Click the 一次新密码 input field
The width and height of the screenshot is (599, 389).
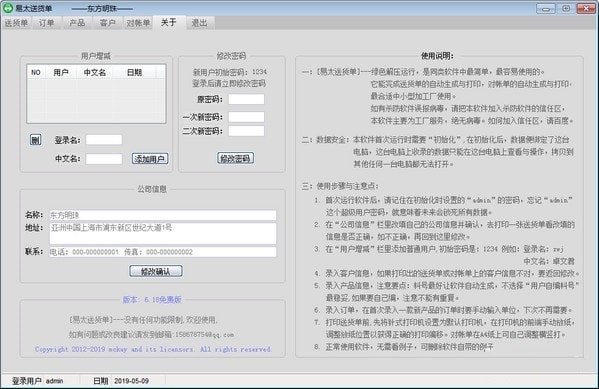(246, 117)
